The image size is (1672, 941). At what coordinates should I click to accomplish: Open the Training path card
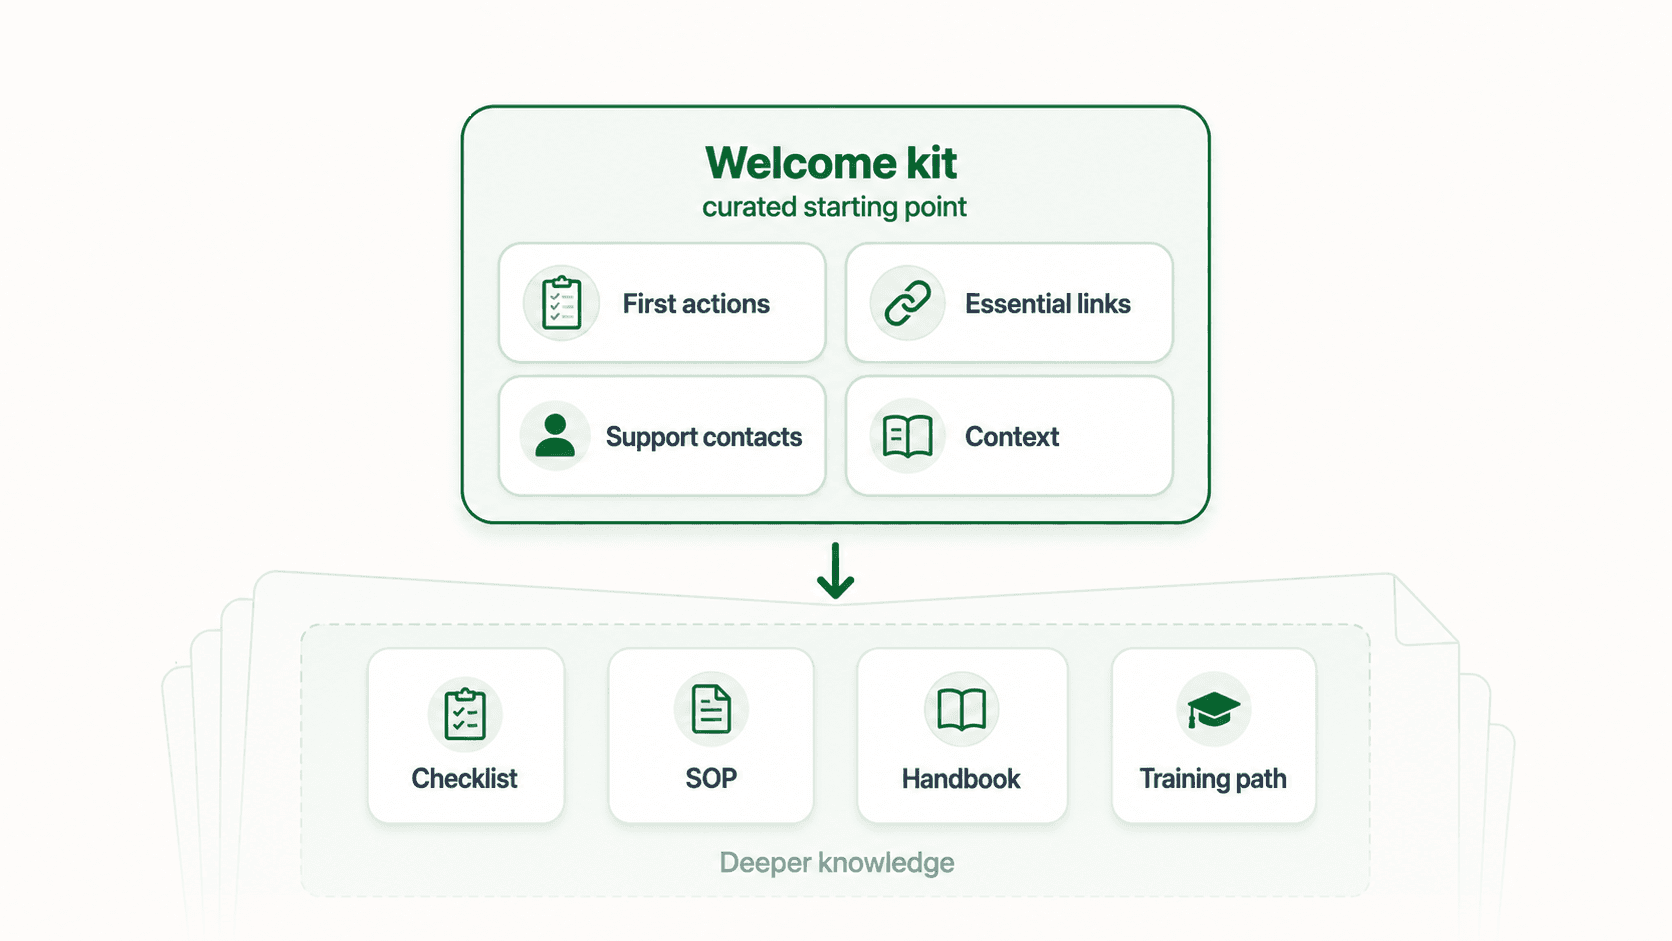point(1214,736)
